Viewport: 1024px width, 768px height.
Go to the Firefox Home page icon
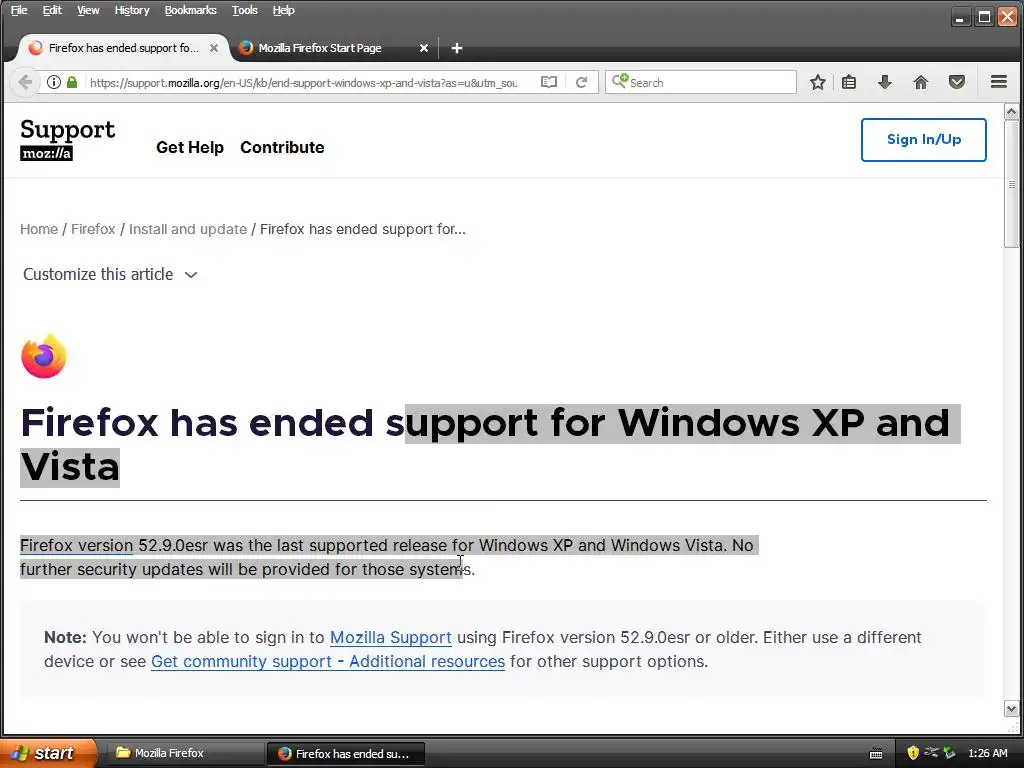921,82
